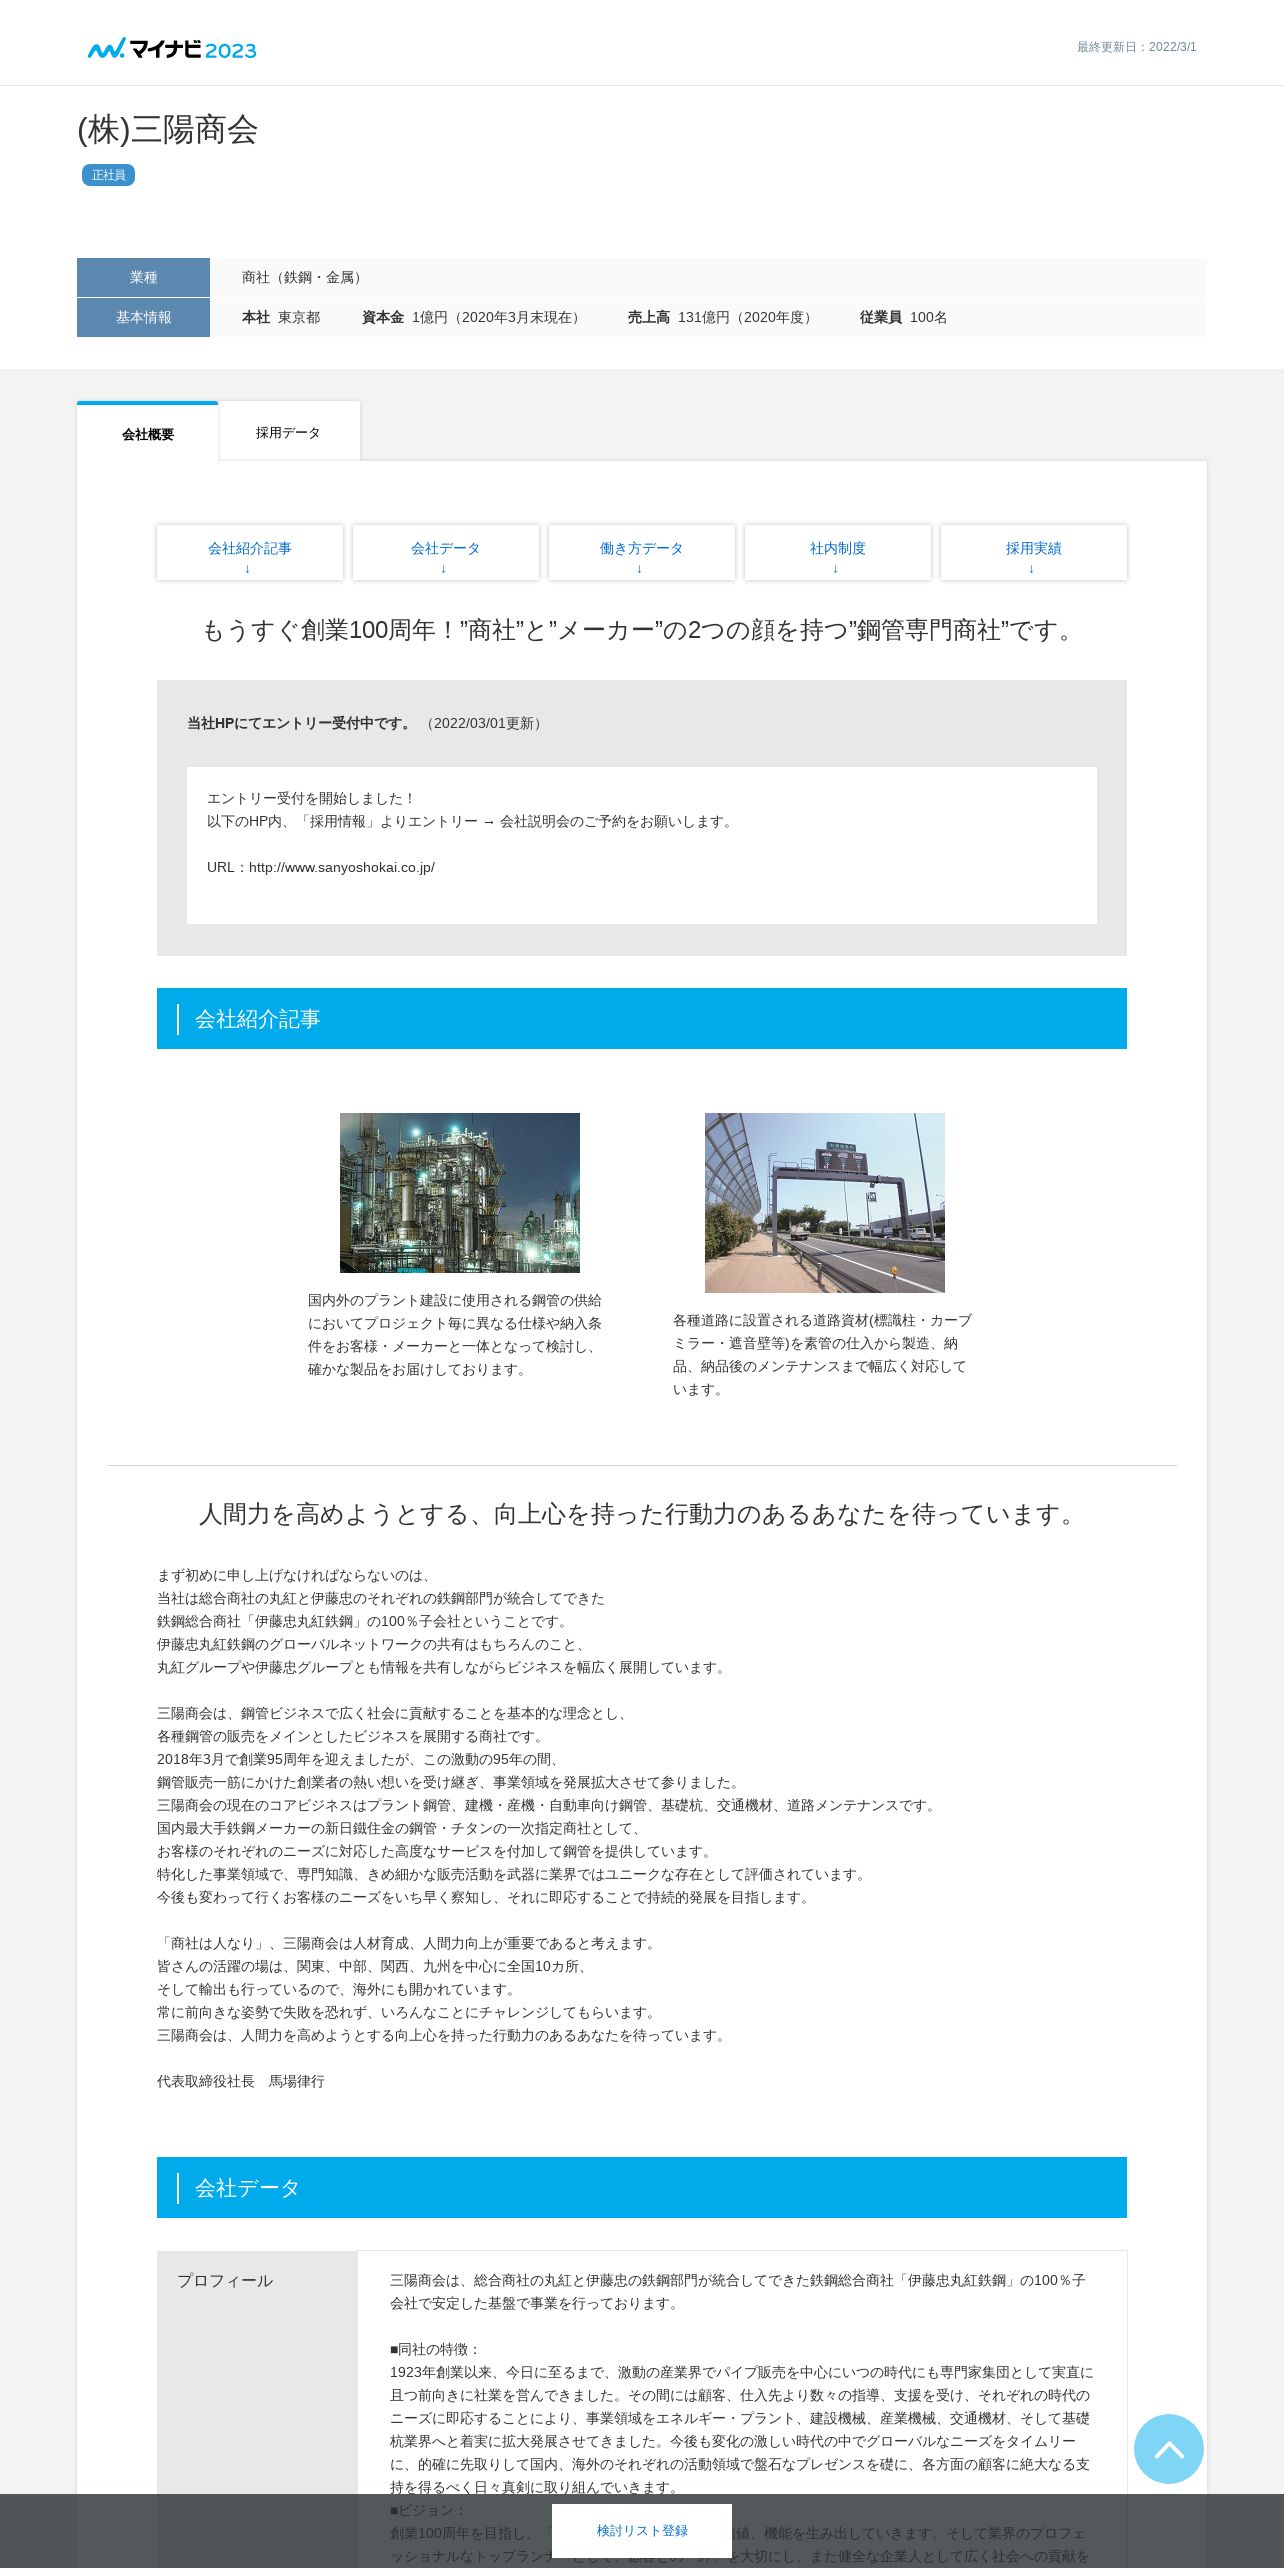Image resolution: width=1284 pixels, height=2568 pixels.
Task: Click the 代表取締役社長 馬場律行 signature line
Action: pyautogui.click(x=241, y=2081)
